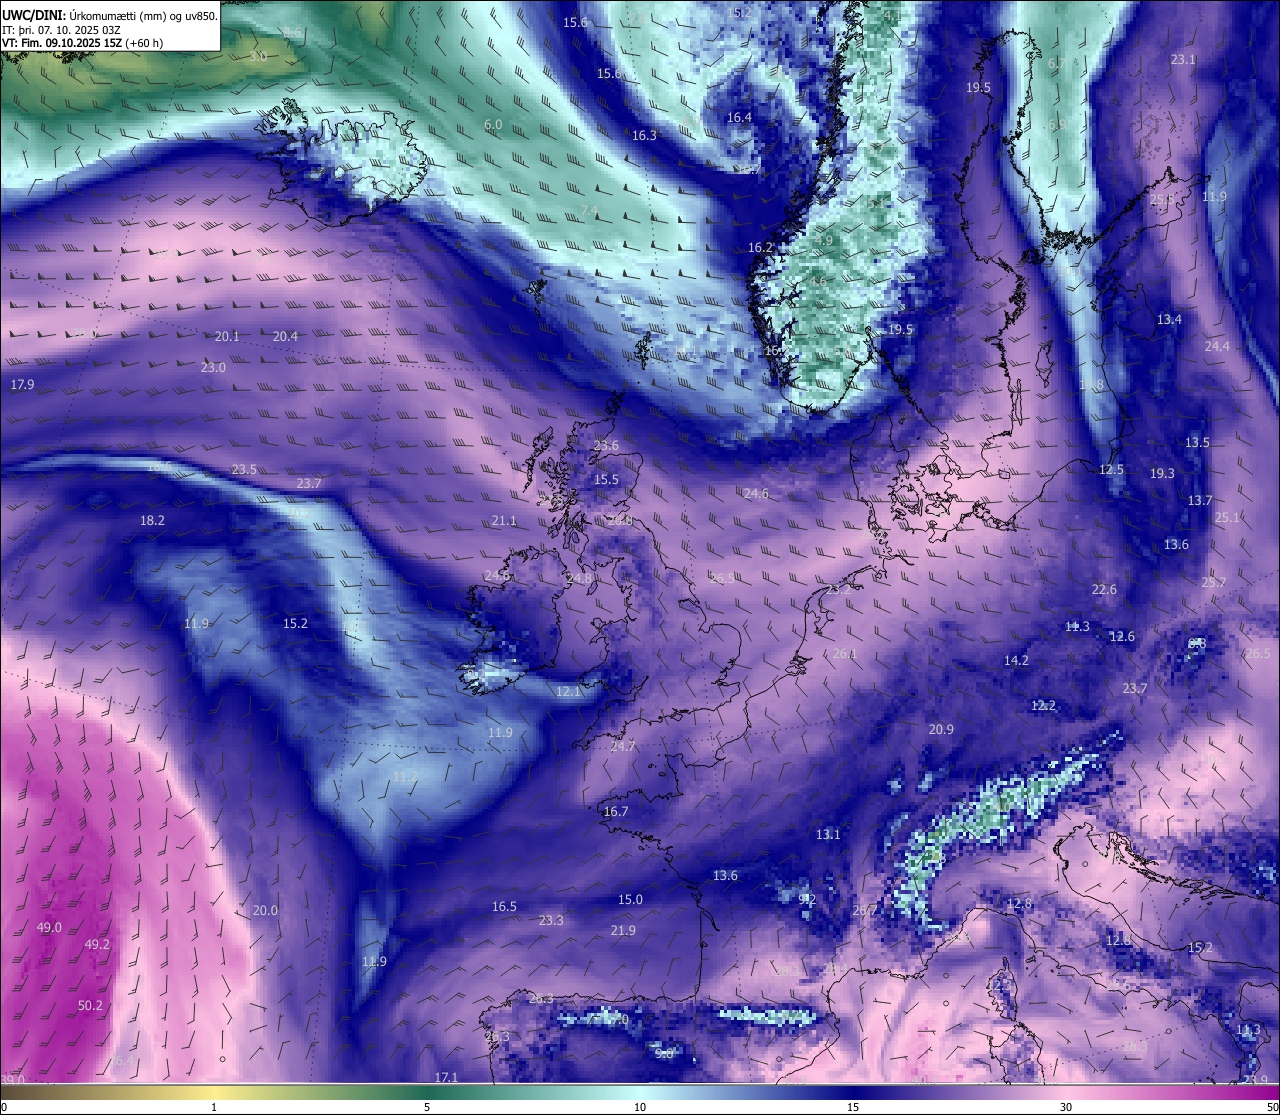Click the 12.2 value label
The height and width of the screenshot is (1115, 1280).
(x=1043, y=705)
